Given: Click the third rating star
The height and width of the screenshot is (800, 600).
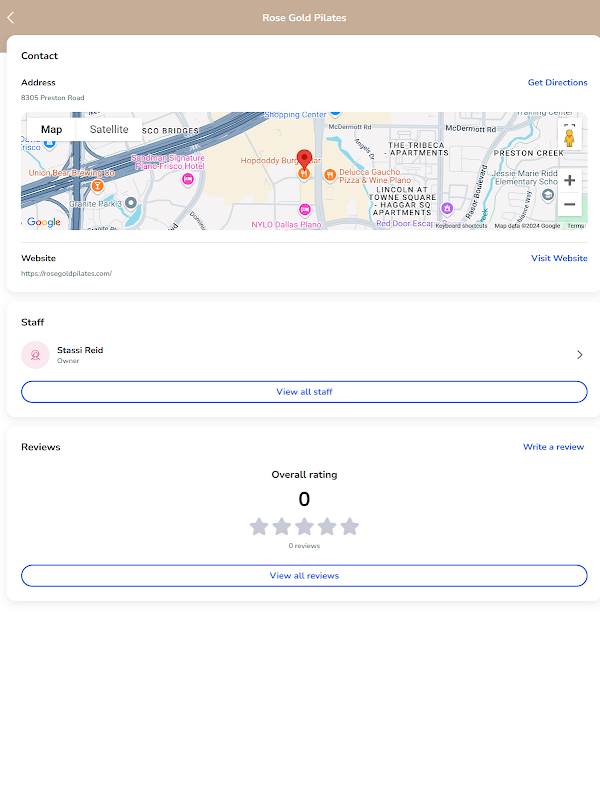Looking at the screenshot, I should pos(304,526).
